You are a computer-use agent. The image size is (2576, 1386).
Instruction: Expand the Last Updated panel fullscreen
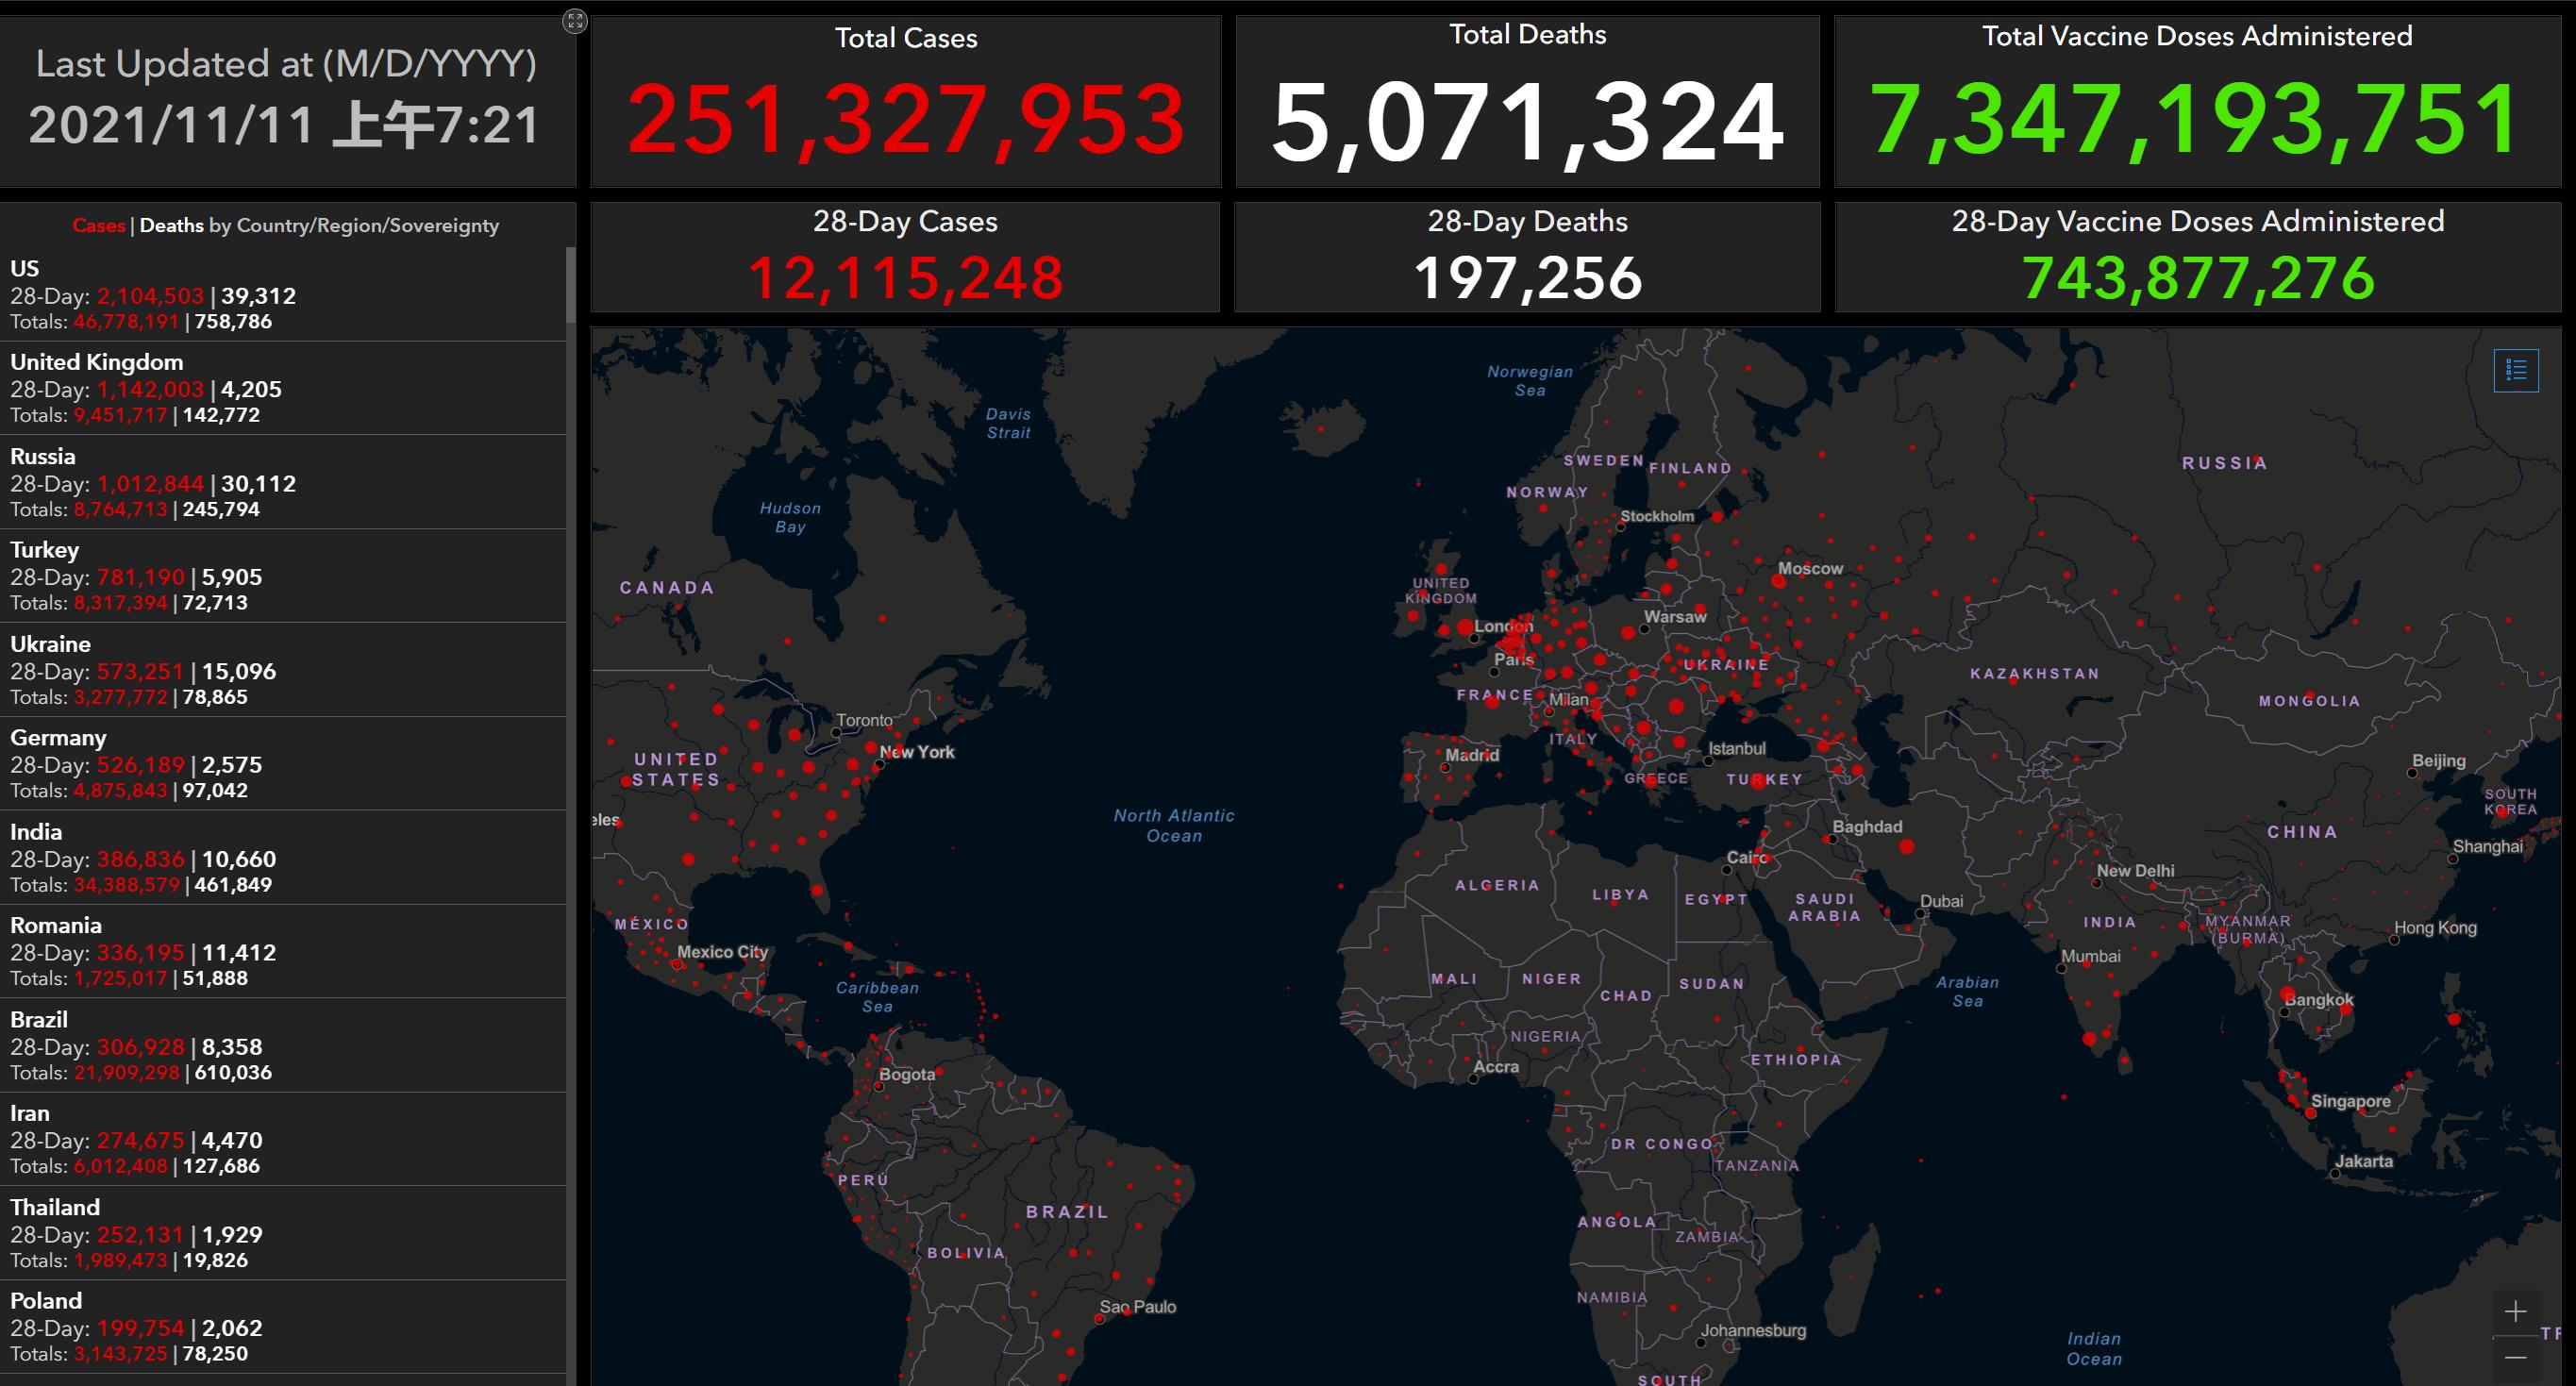pos(574,21)
